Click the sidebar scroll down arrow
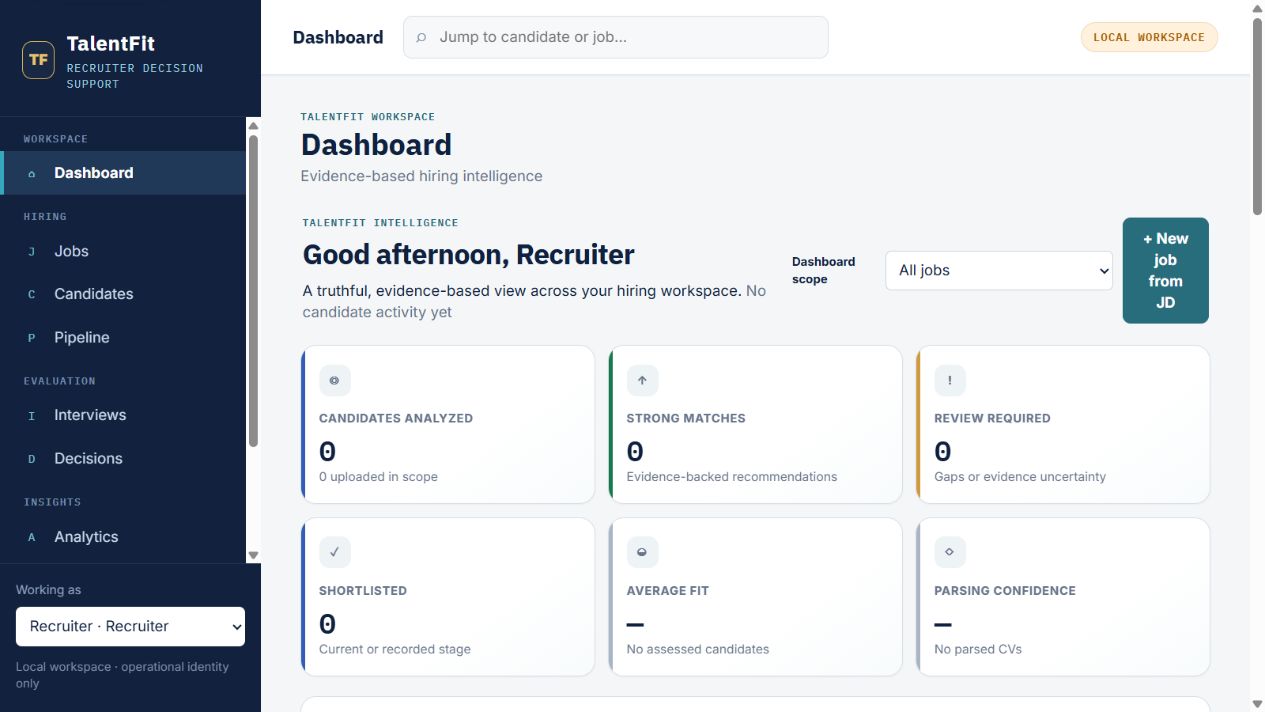Screen dimensions: 1265x712 tap(253, 555)
